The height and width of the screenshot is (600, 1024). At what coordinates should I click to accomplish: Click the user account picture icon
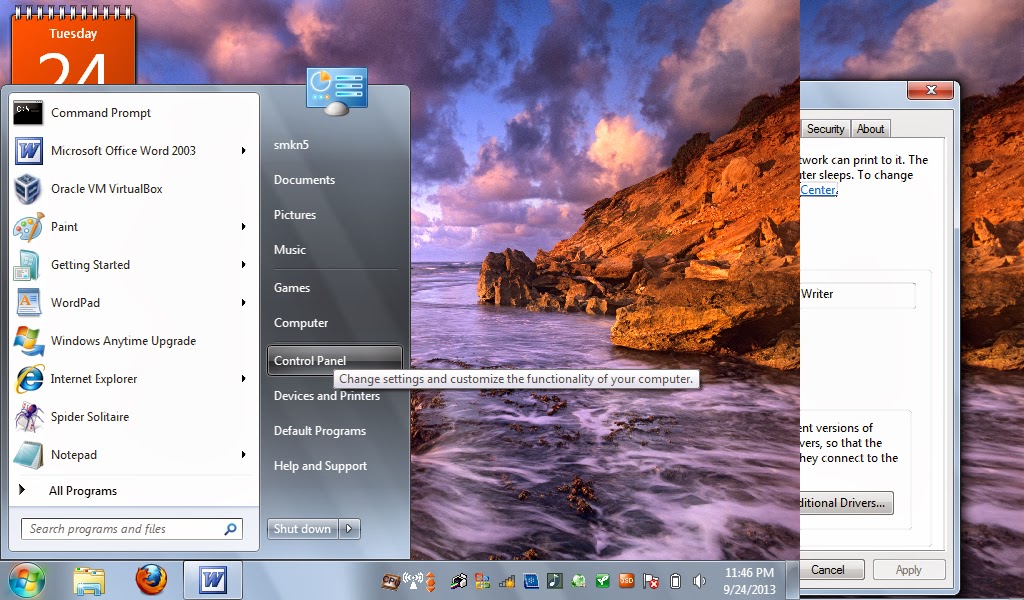(x=336, y=91)
